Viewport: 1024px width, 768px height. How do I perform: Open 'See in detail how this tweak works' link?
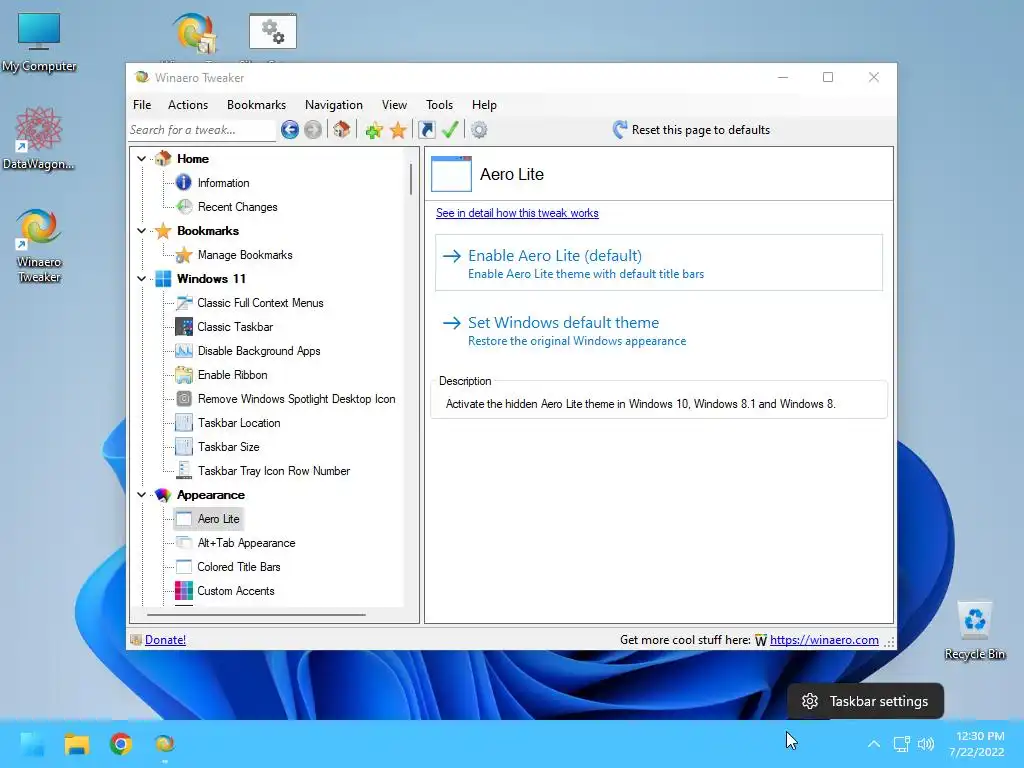coord(517,213)
